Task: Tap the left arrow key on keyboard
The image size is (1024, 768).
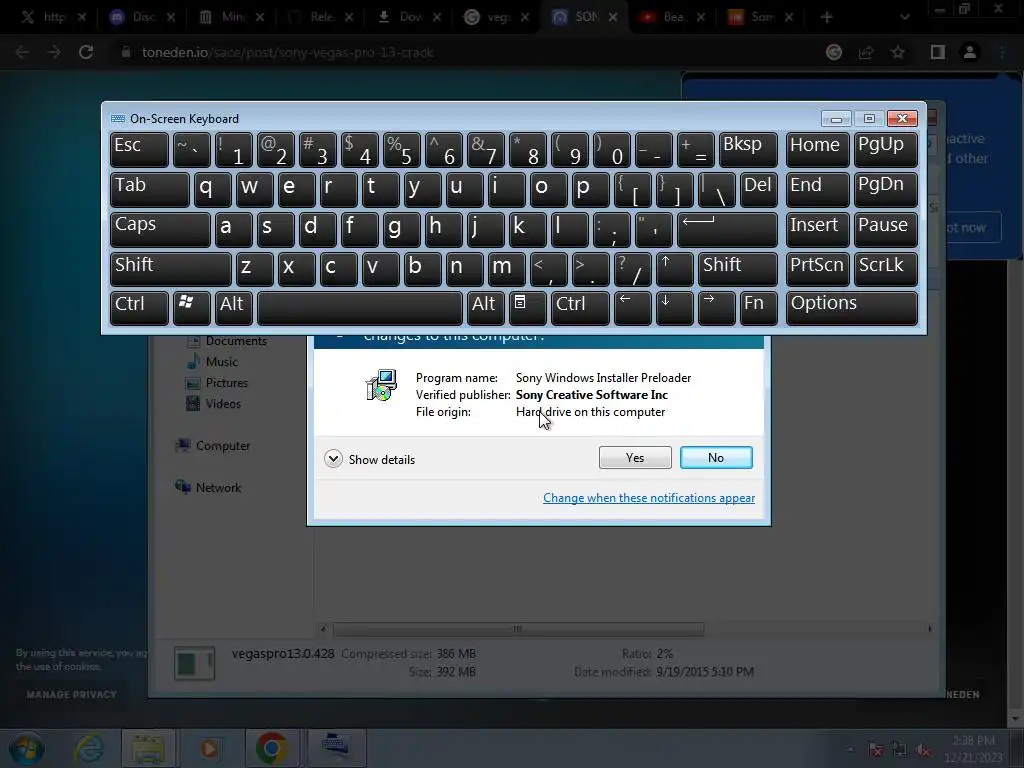Action: (x=632, y=308)
